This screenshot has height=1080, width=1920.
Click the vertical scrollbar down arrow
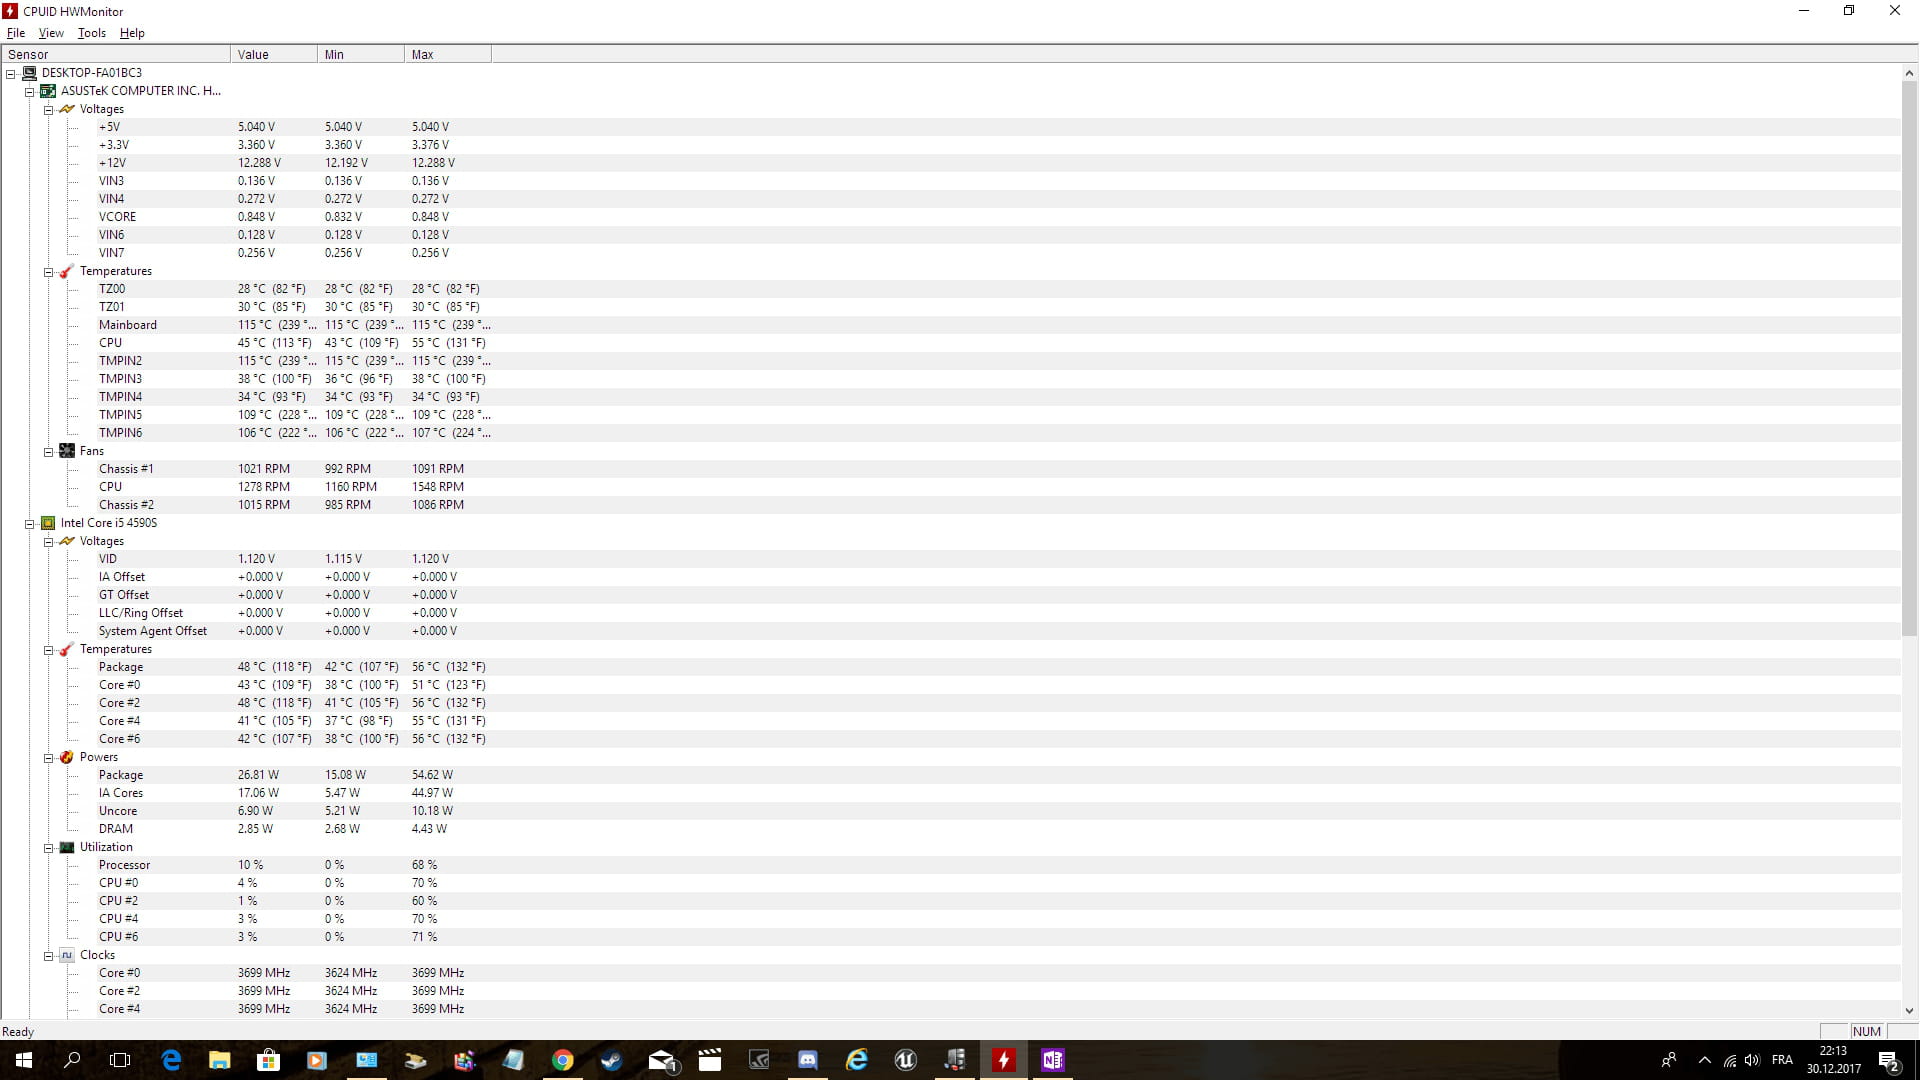[1909, 1011]
